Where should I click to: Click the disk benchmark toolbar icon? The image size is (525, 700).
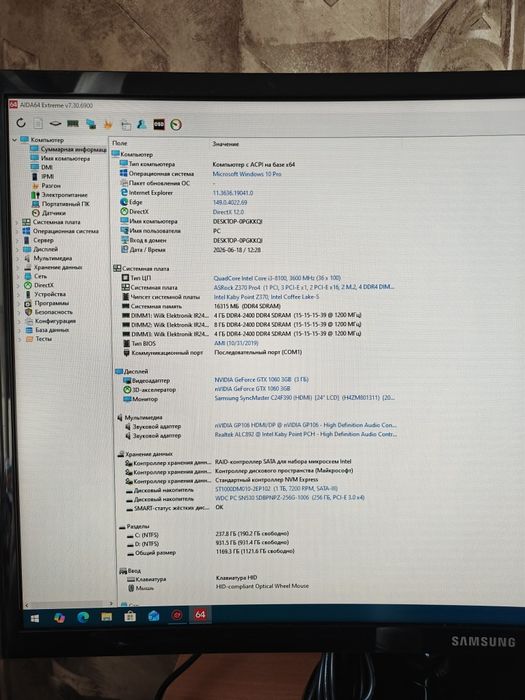click(x=55, y=123)
